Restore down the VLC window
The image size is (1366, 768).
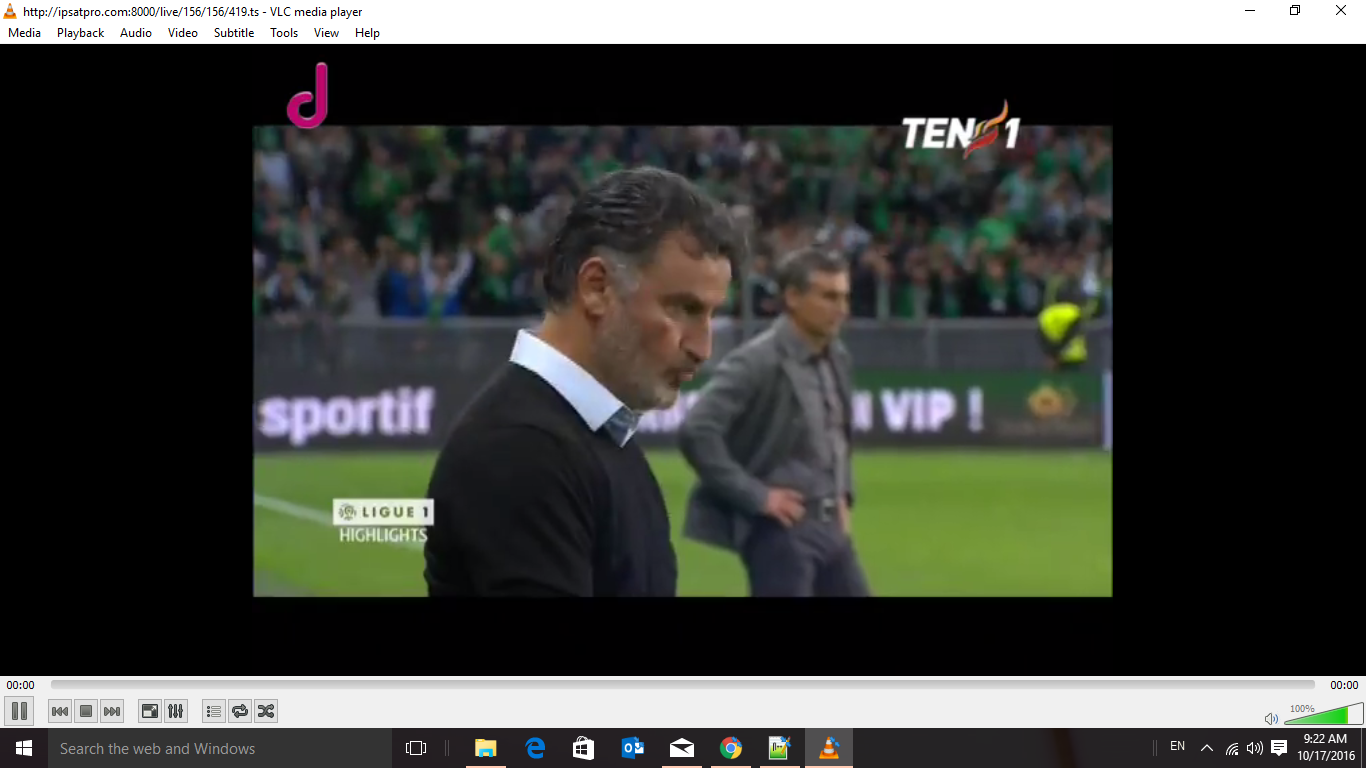[x=1296, y=11]
